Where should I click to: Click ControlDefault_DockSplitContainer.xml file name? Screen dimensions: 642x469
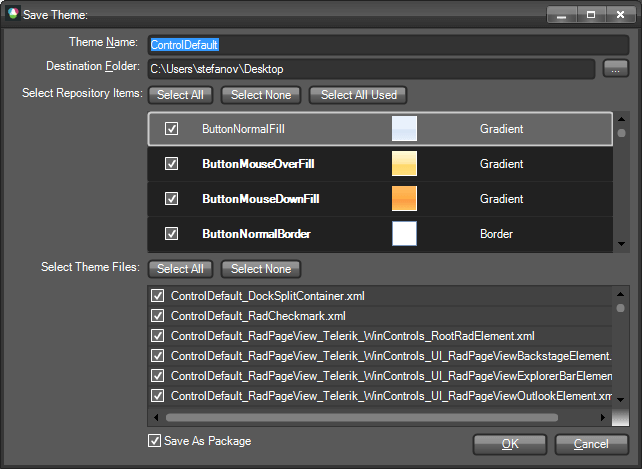click(268, 296)
